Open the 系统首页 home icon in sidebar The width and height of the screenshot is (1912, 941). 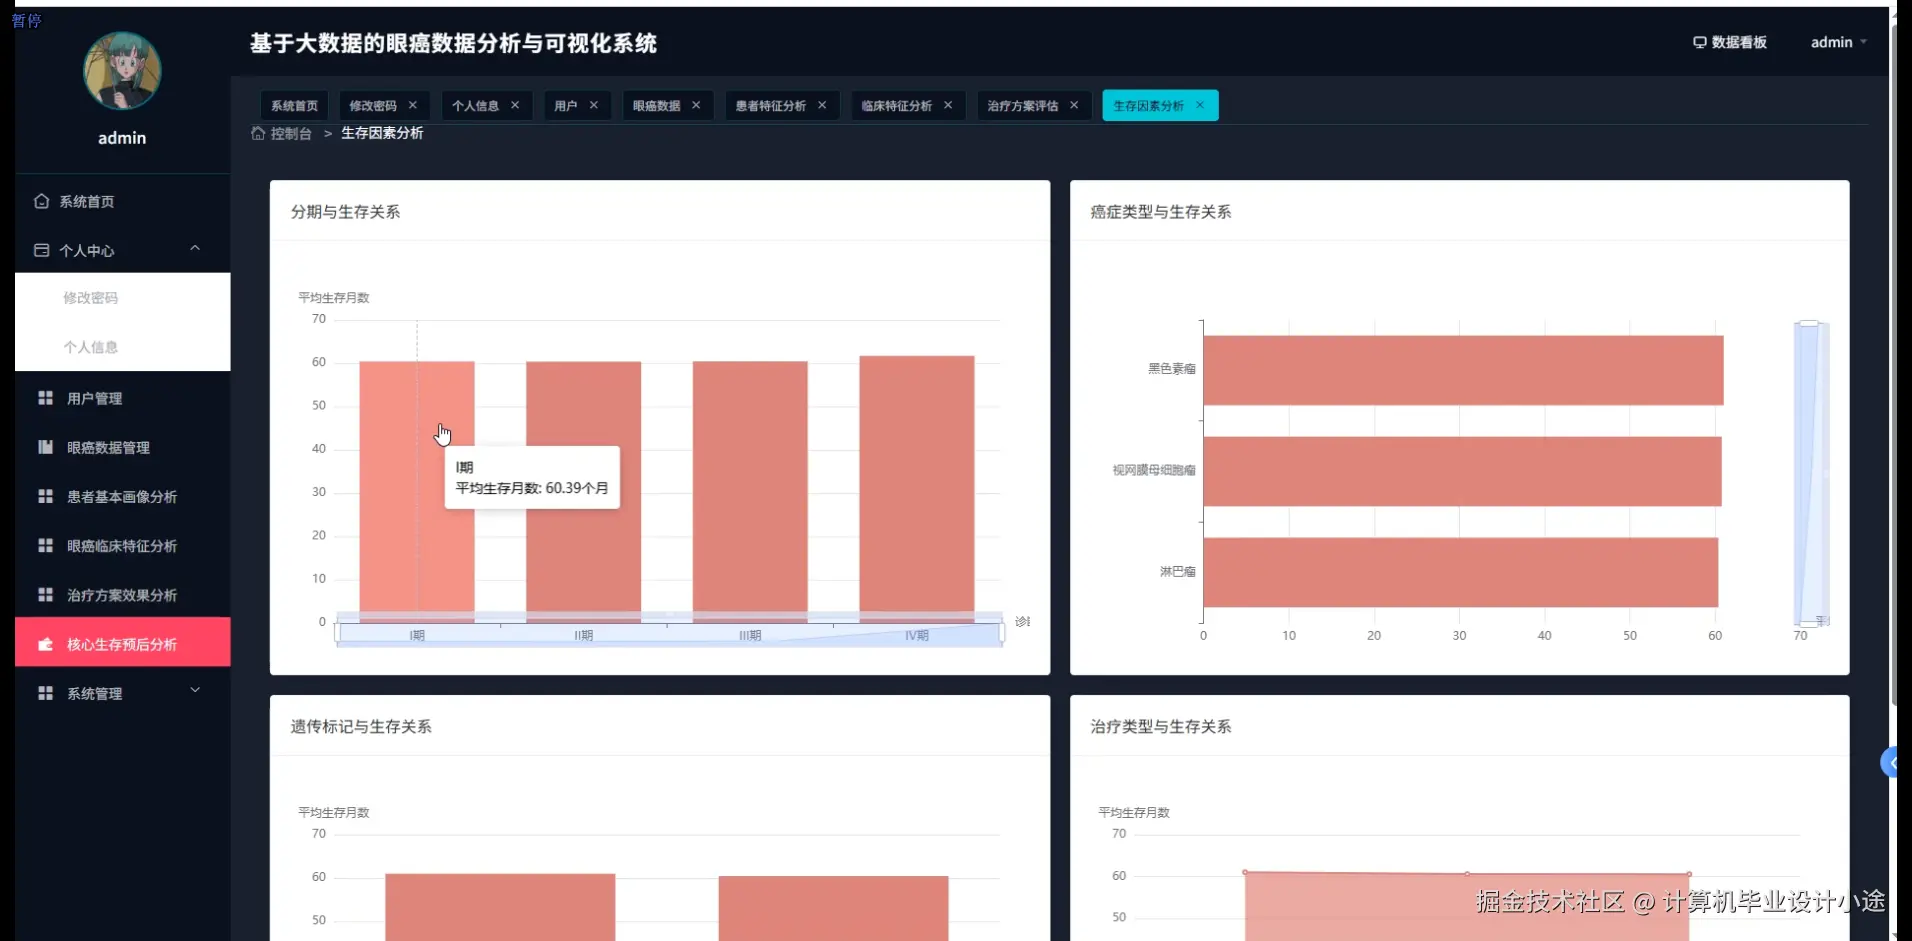[x=42, y=201]
